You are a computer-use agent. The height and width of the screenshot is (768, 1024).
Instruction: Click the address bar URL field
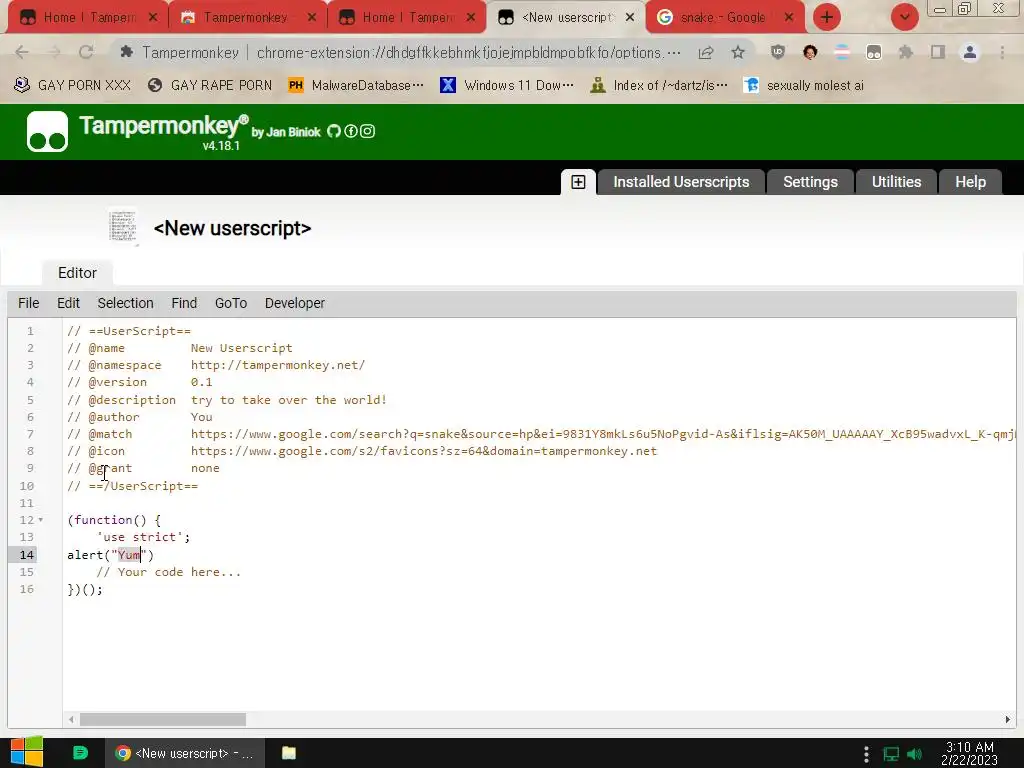pyautogui.click(x=467, y=52)
